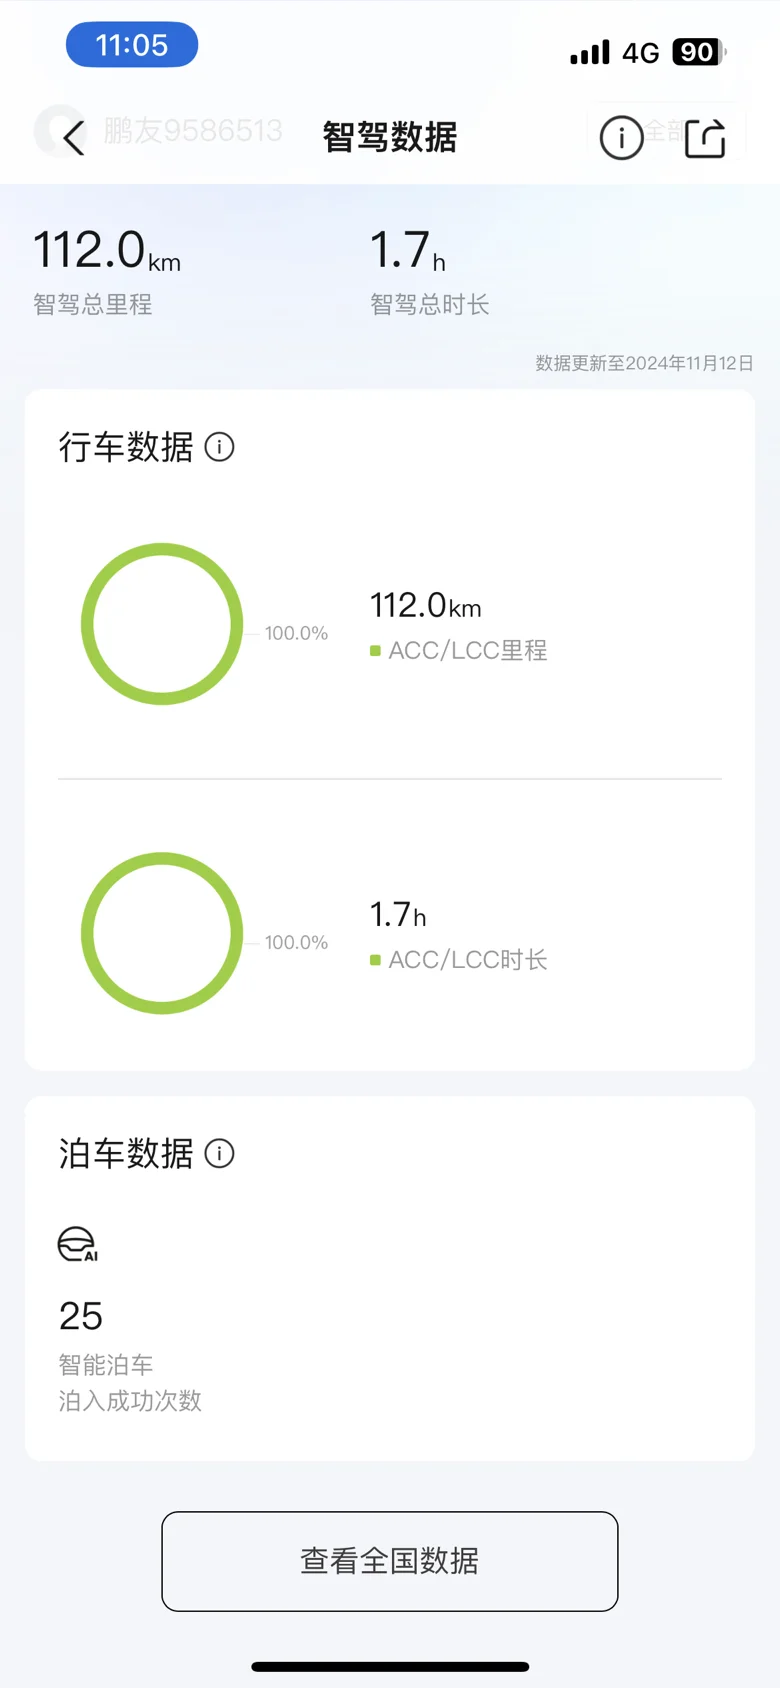Viewport: 780px width, 1688px height.
Task: Tap the green ACC/LCC时长 legend swatch
Action: [375, 960]
